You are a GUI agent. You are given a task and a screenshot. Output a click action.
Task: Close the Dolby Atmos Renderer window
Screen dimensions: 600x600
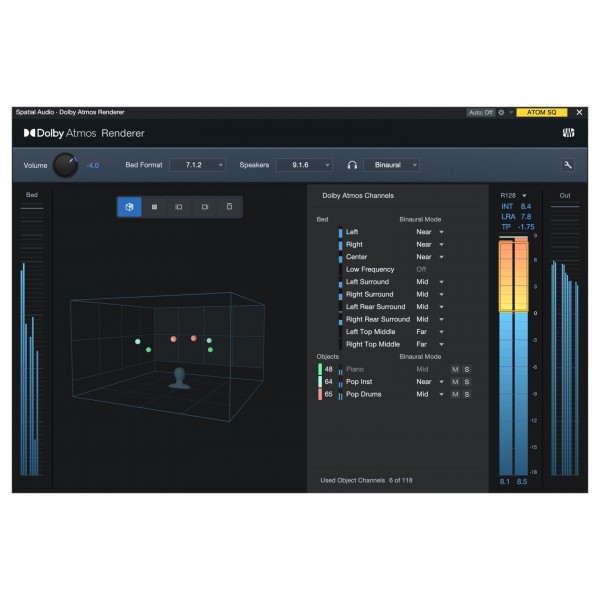click(579, 112)
